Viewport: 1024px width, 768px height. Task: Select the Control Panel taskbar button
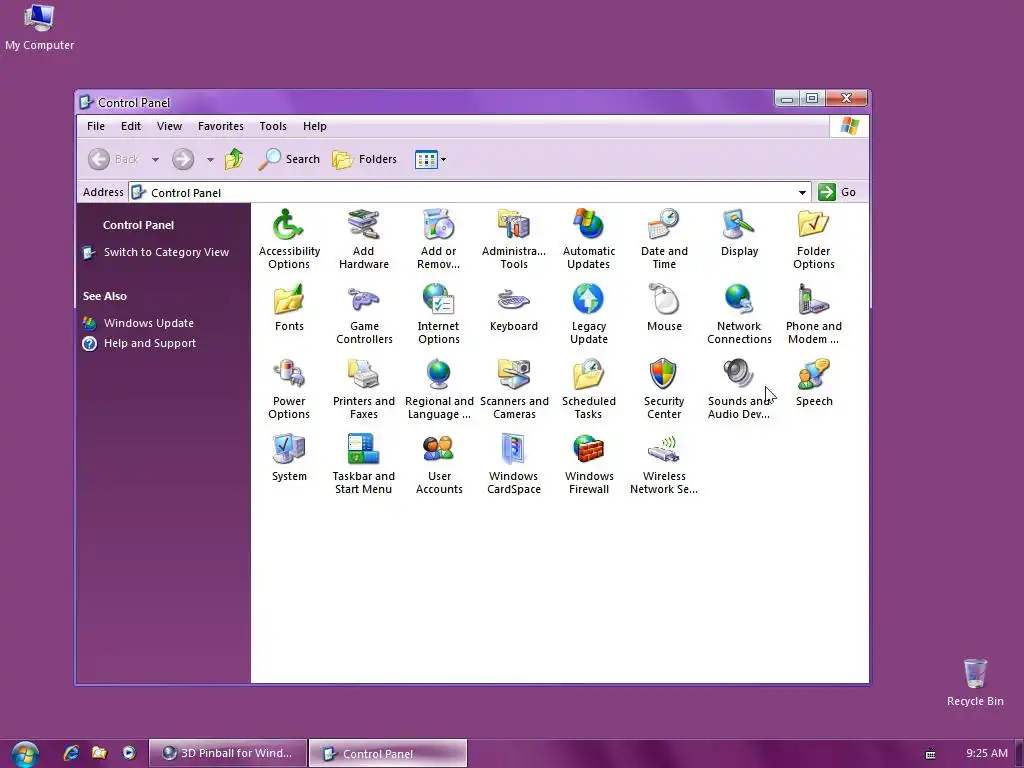tap(388, 753)
